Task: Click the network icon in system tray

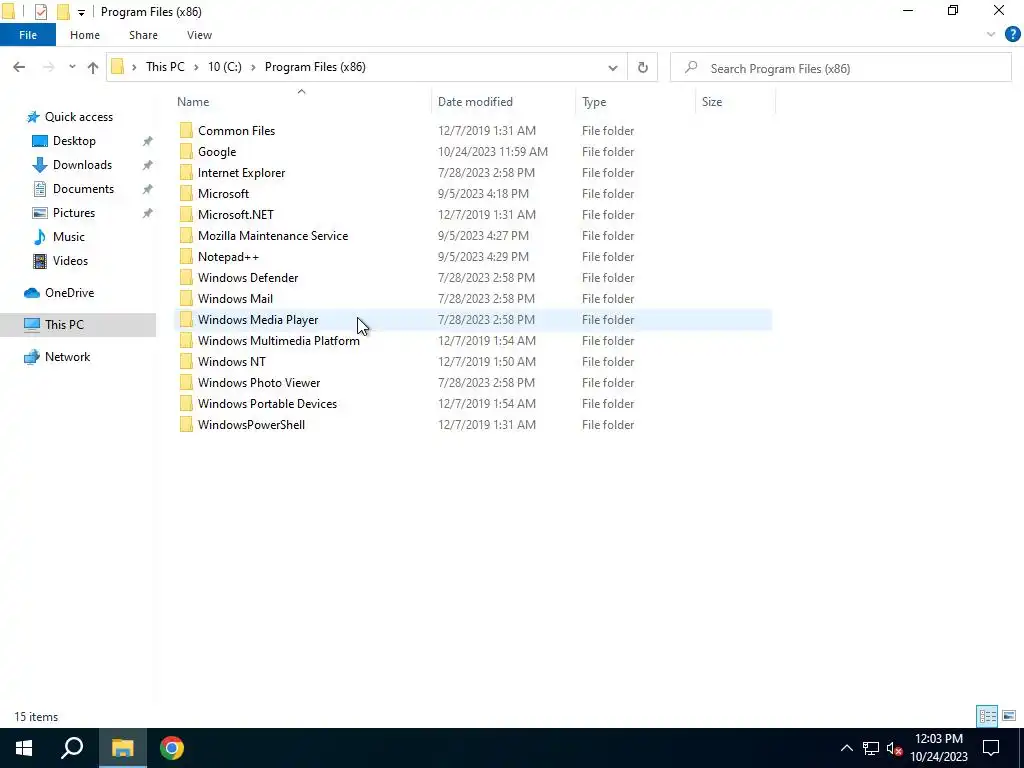Action: click(x=871, y=748)
